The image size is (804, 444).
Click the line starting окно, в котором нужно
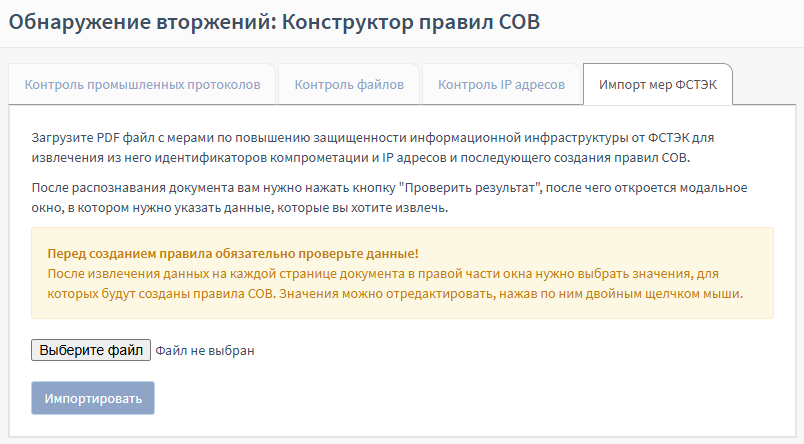pyautogui.click(x=240, y=210)
